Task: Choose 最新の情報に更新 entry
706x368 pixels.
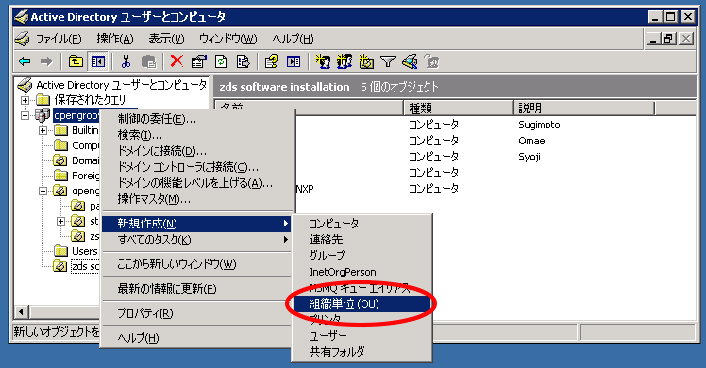Action: coord(198,289)
